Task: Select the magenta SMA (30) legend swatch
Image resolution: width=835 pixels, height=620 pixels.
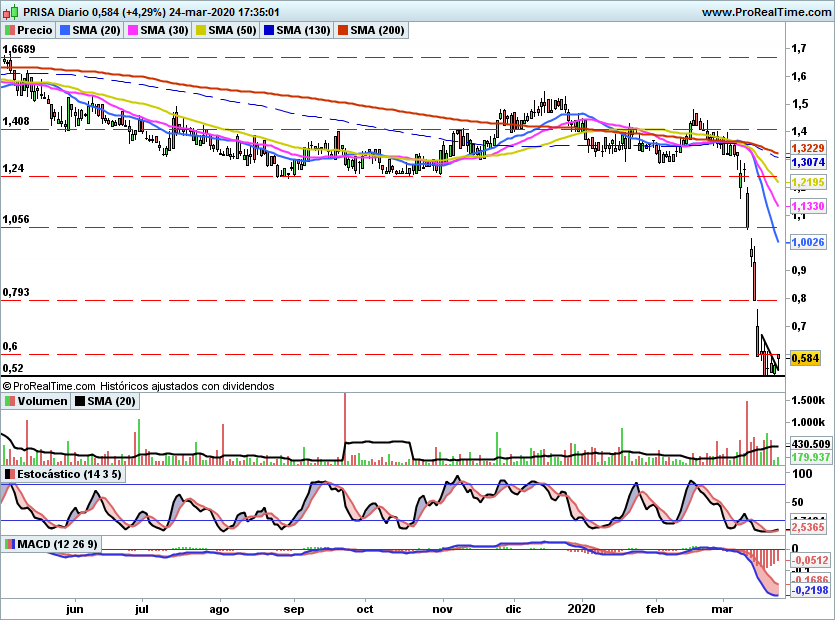Action: click(132, 31)
